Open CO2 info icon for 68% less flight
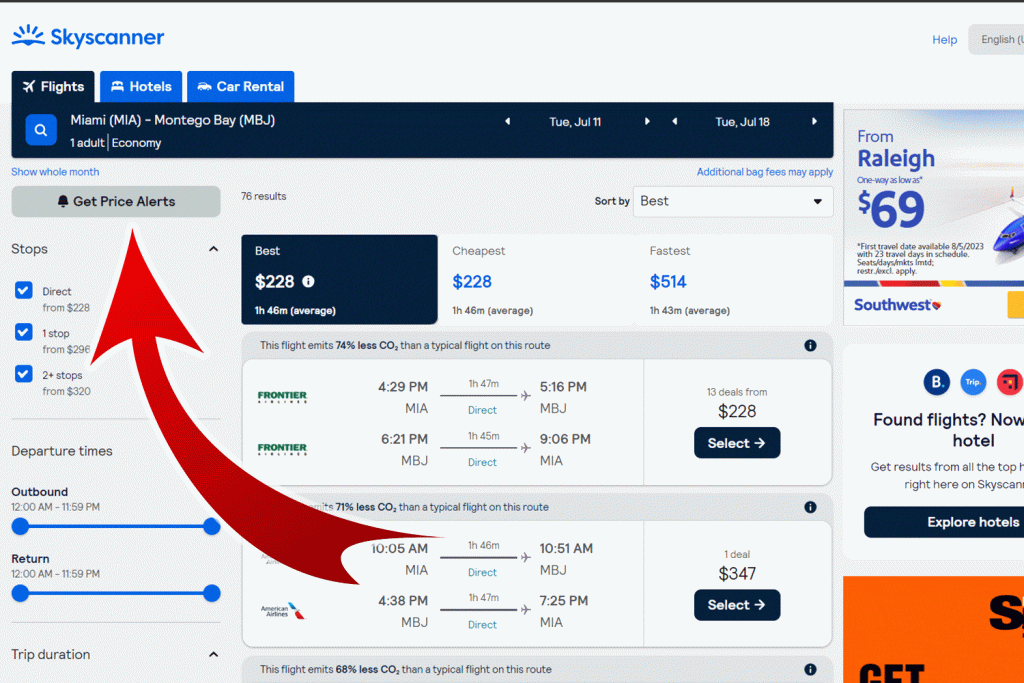The width and height of the screenshot is (1024, 683). pos(810,669)
